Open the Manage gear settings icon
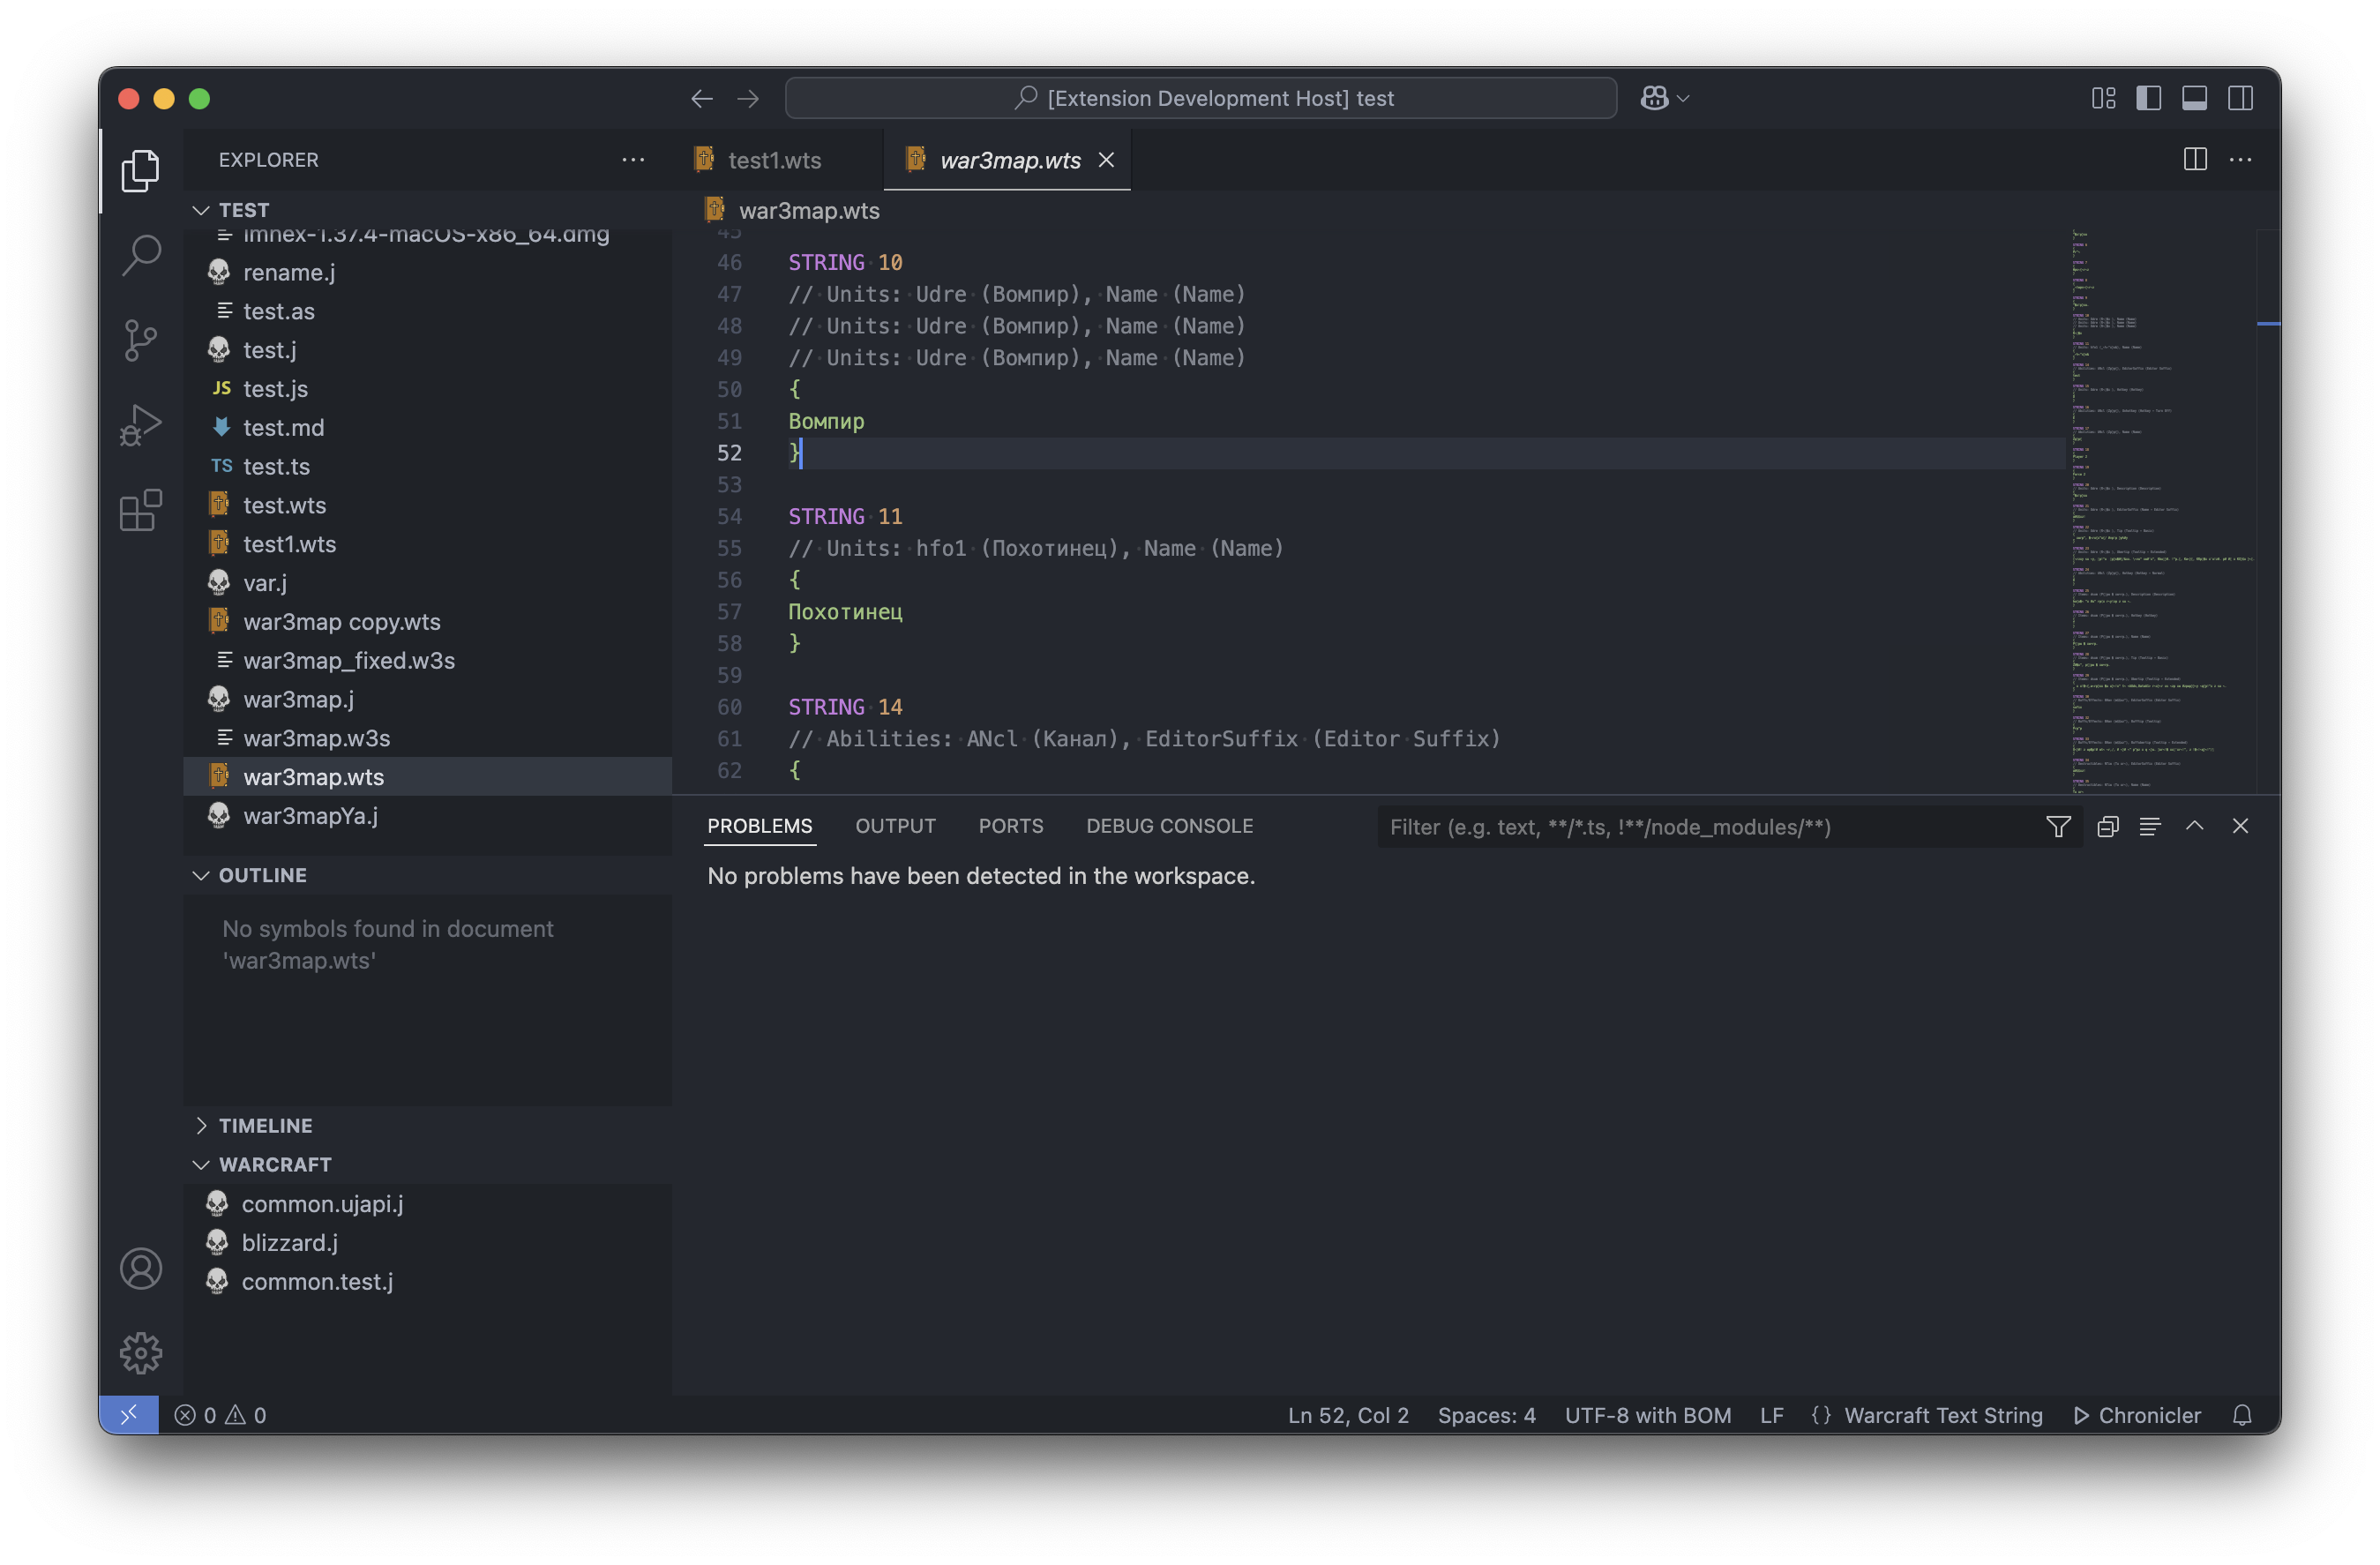 141,1352
